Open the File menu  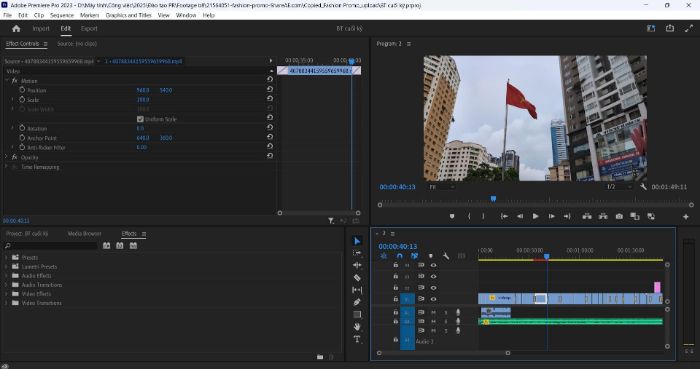point(7,15)
